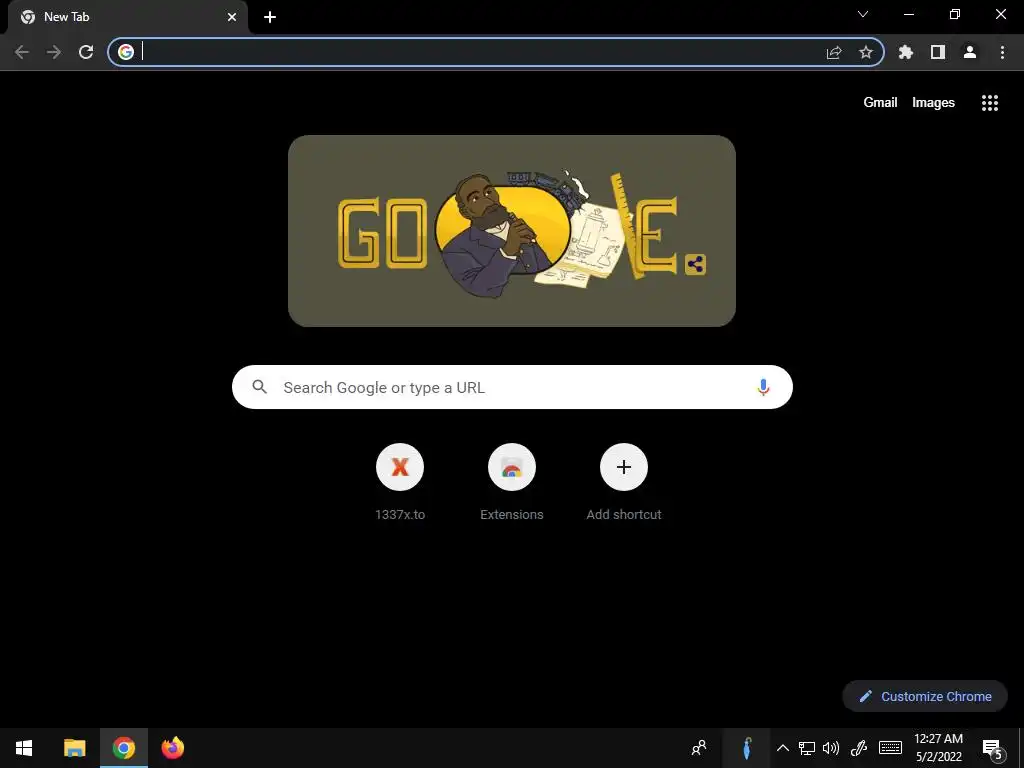Open Gmail link
The image size is (1024, 768).
click(x=880, y=103)
